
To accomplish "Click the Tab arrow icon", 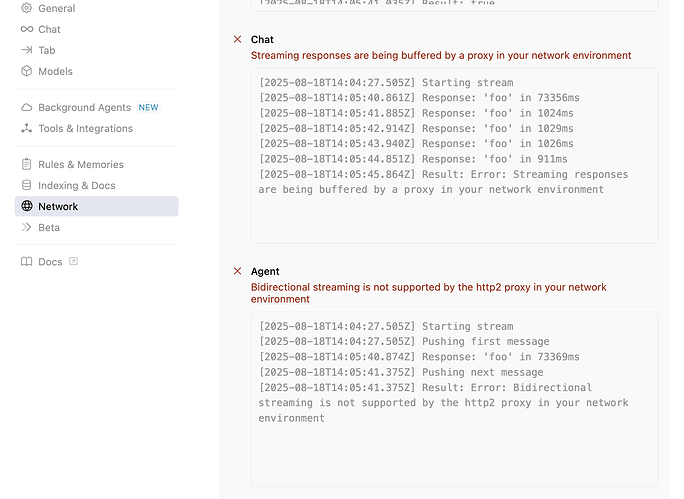I will (x=26, y=50).
